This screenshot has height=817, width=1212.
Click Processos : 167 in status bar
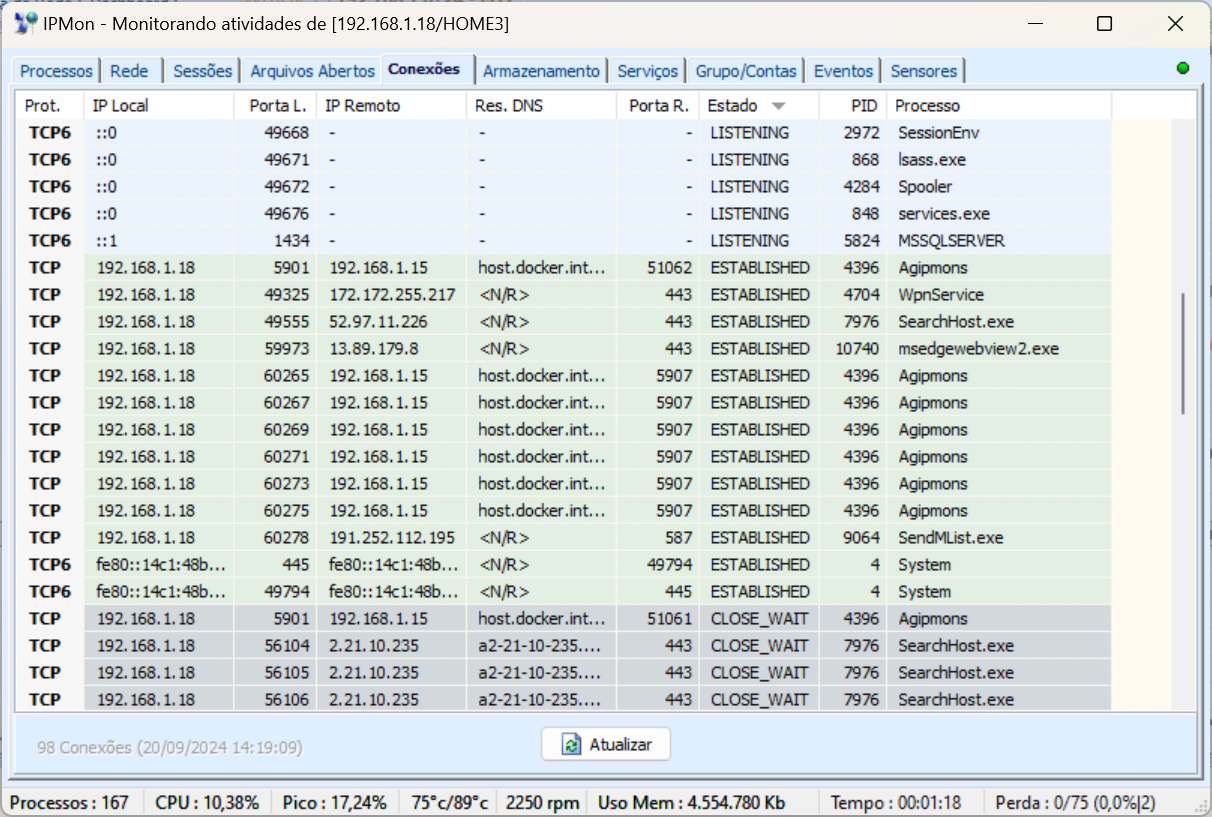[x=69, y=802]
